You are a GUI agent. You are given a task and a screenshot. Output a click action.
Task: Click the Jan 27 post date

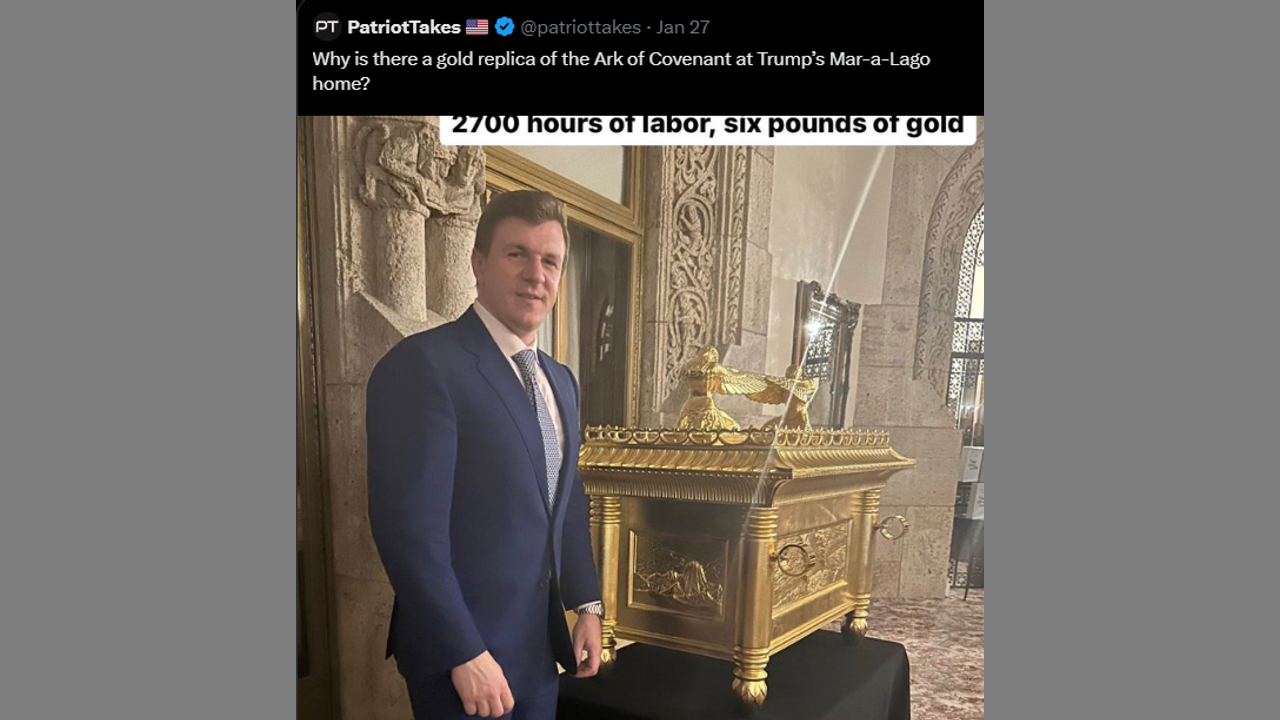click(683, 27)
